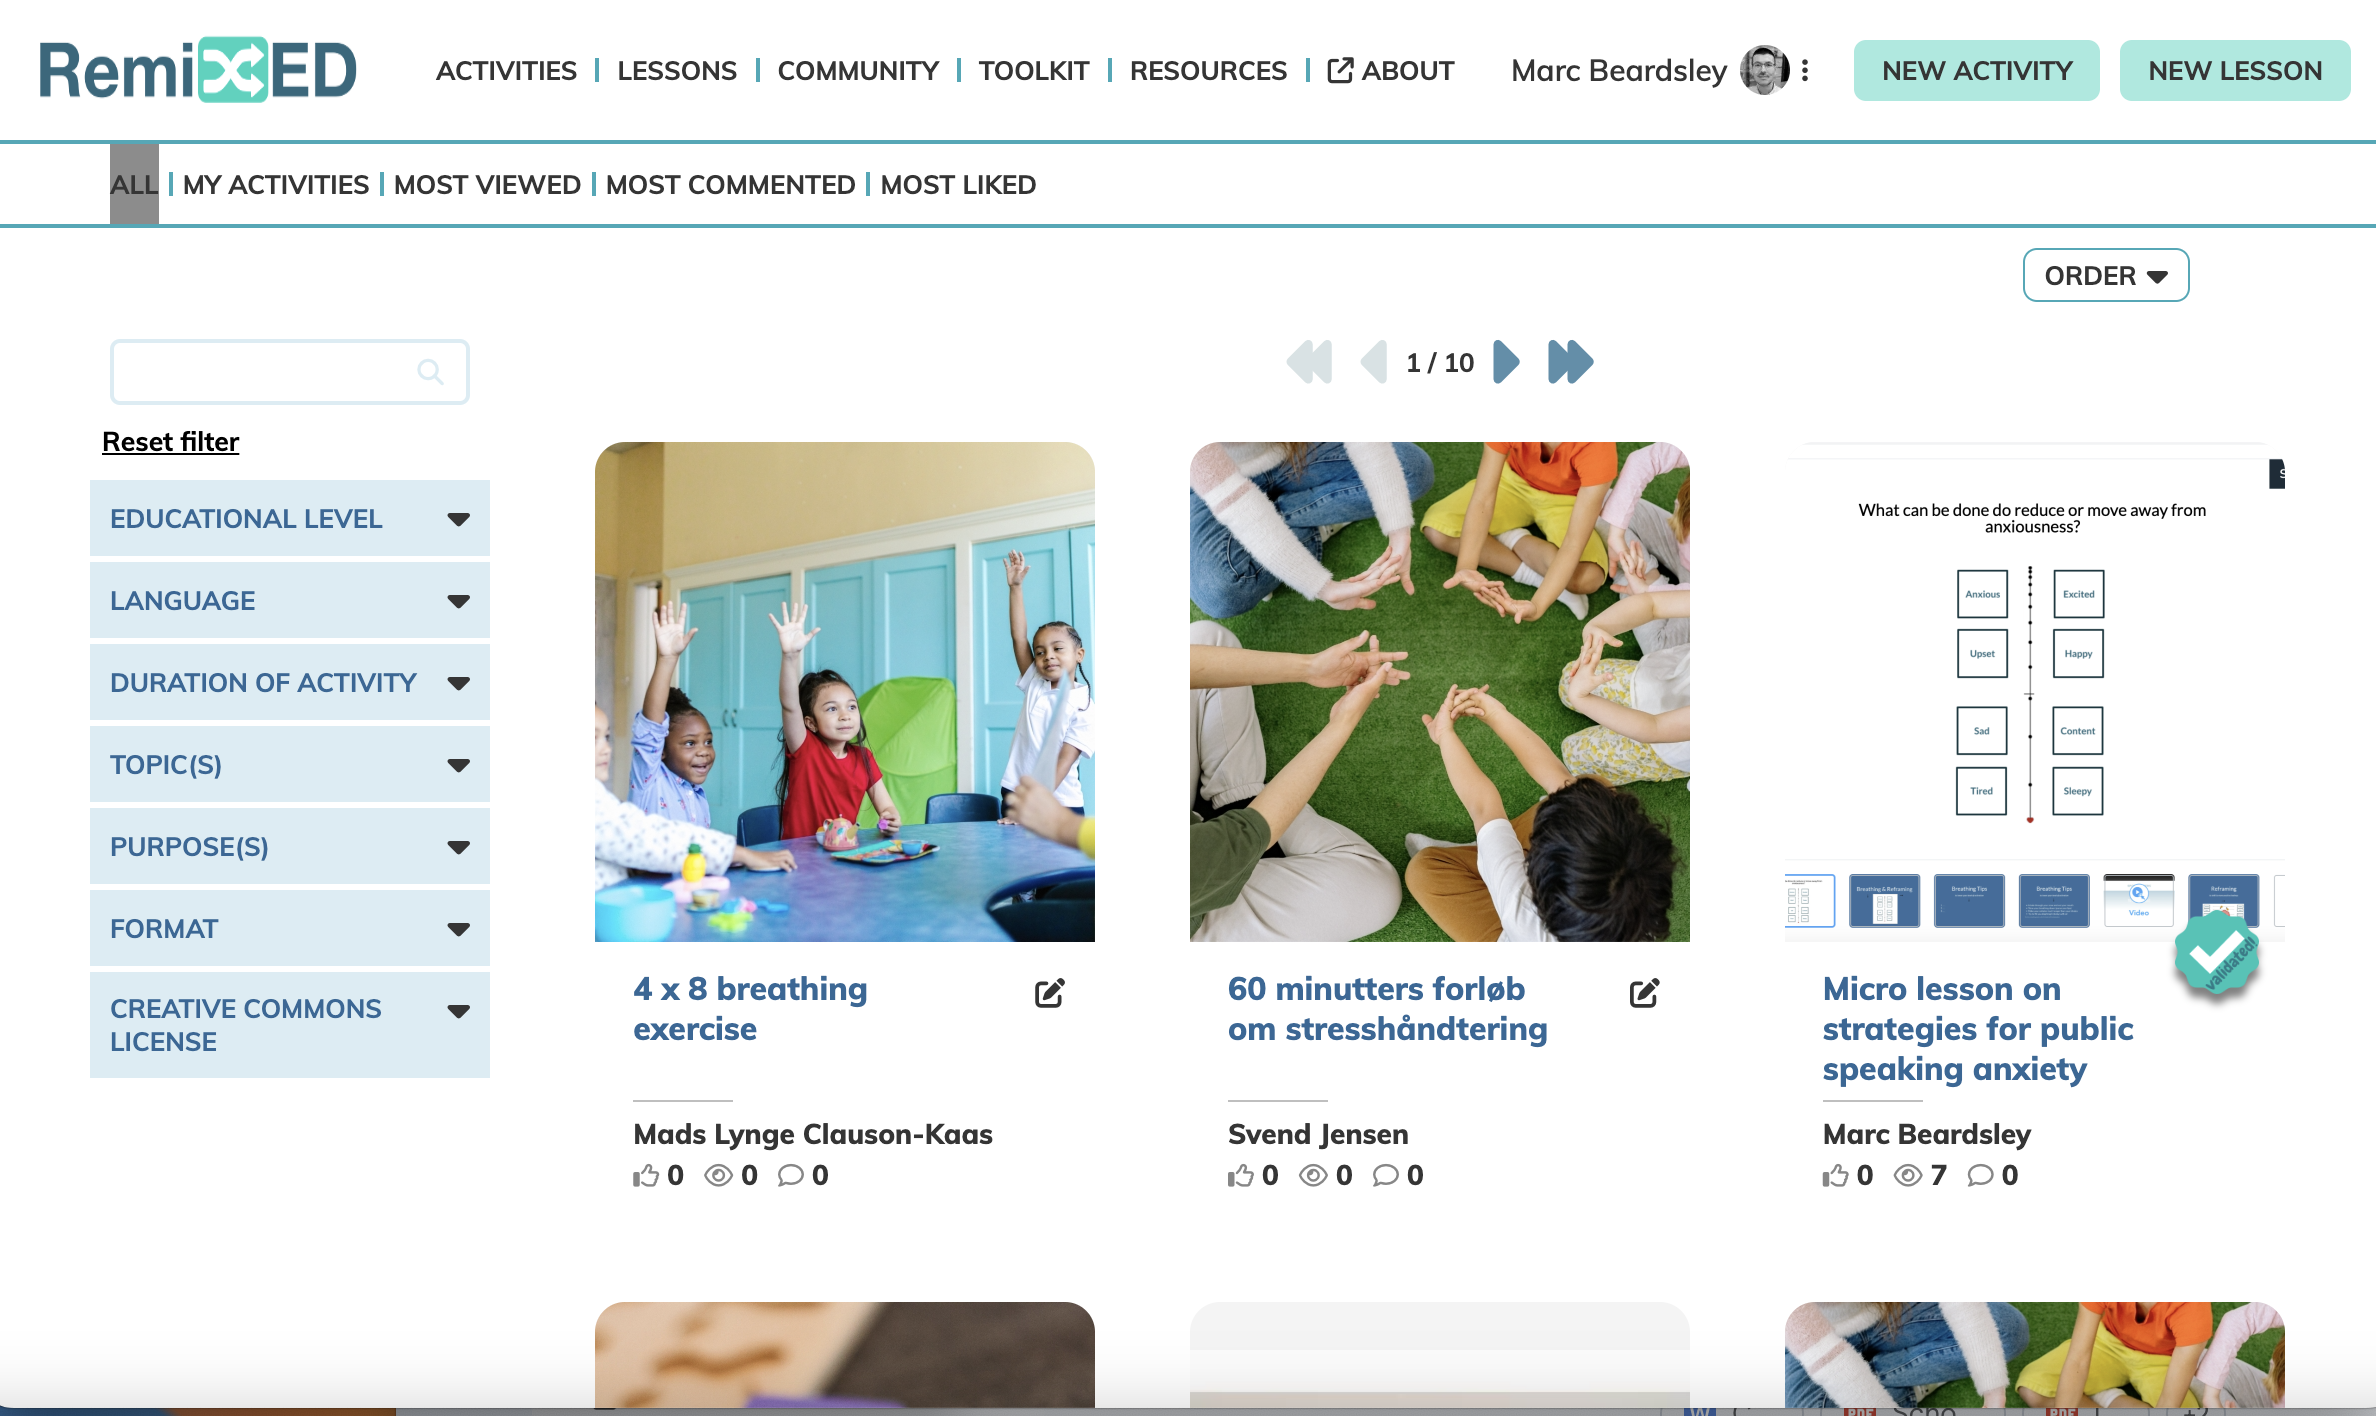Expand the Format filter
This screenshot has height=1416, width=2376.
coord(290,928)
